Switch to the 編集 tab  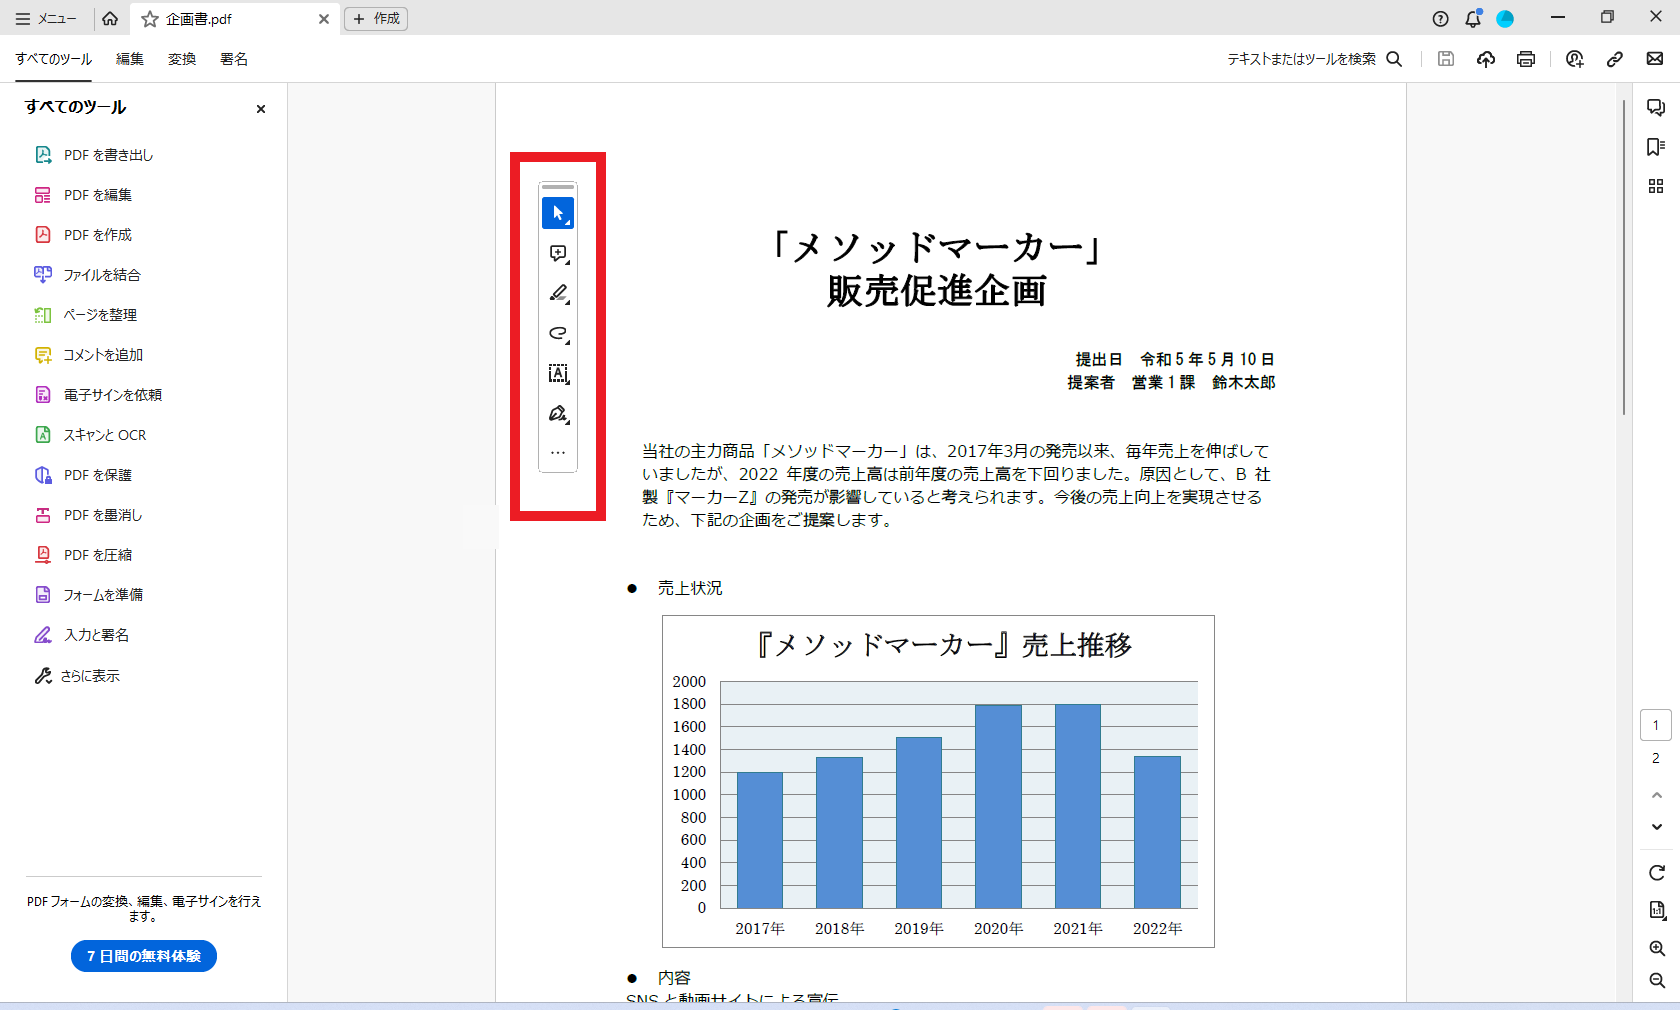pyautogui.click(x=129, y=59)
